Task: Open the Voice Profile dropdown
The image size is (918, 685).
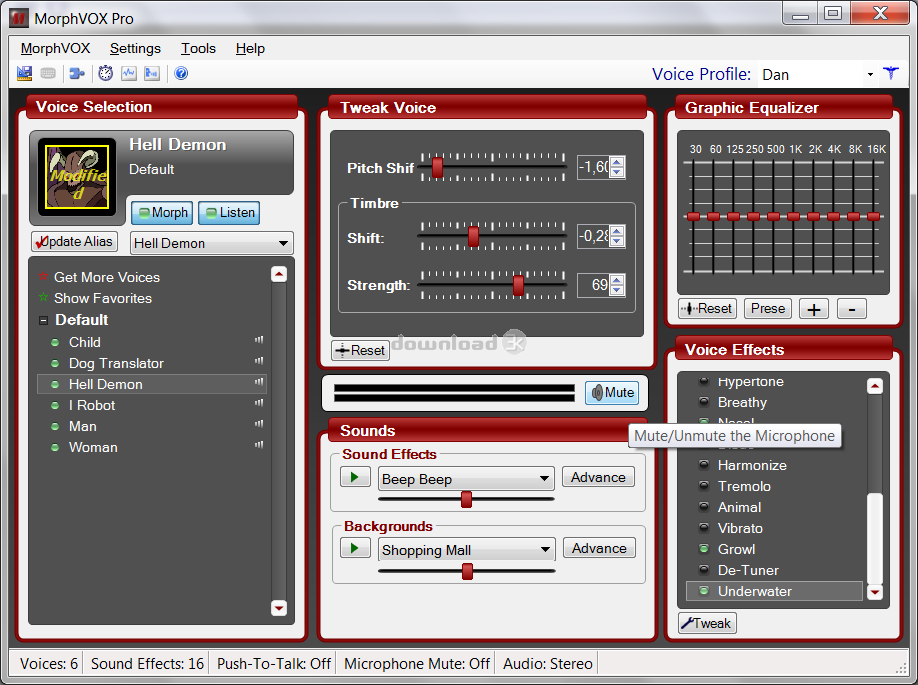Action: click(870, 74)
